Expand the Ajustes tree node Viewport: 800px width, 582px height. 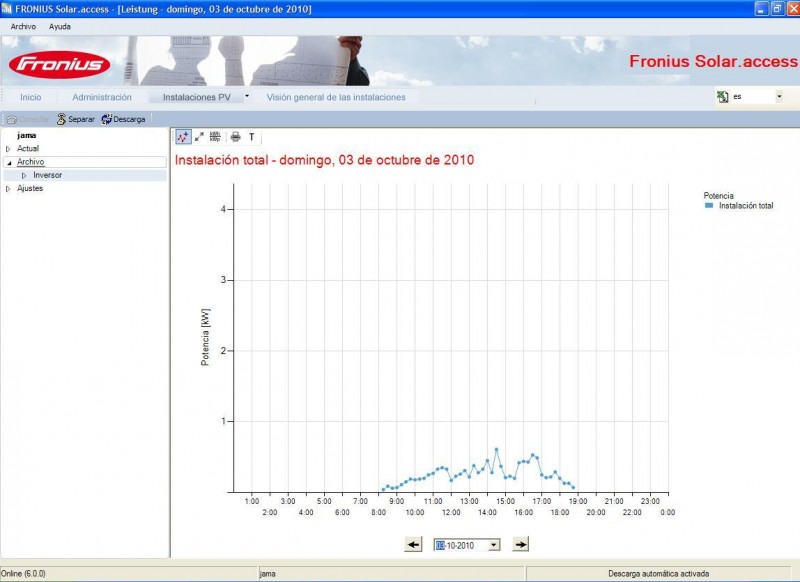8,189
